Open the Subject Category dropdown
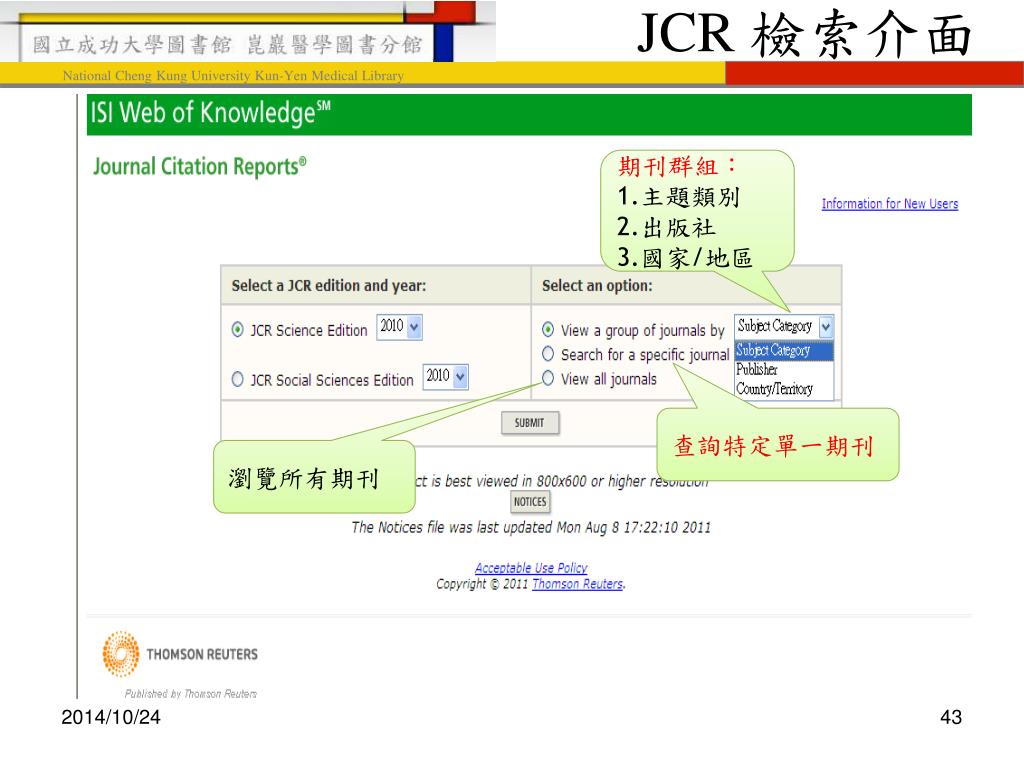The width and height of the screenshot is (1024, 768). coord(784,326)
